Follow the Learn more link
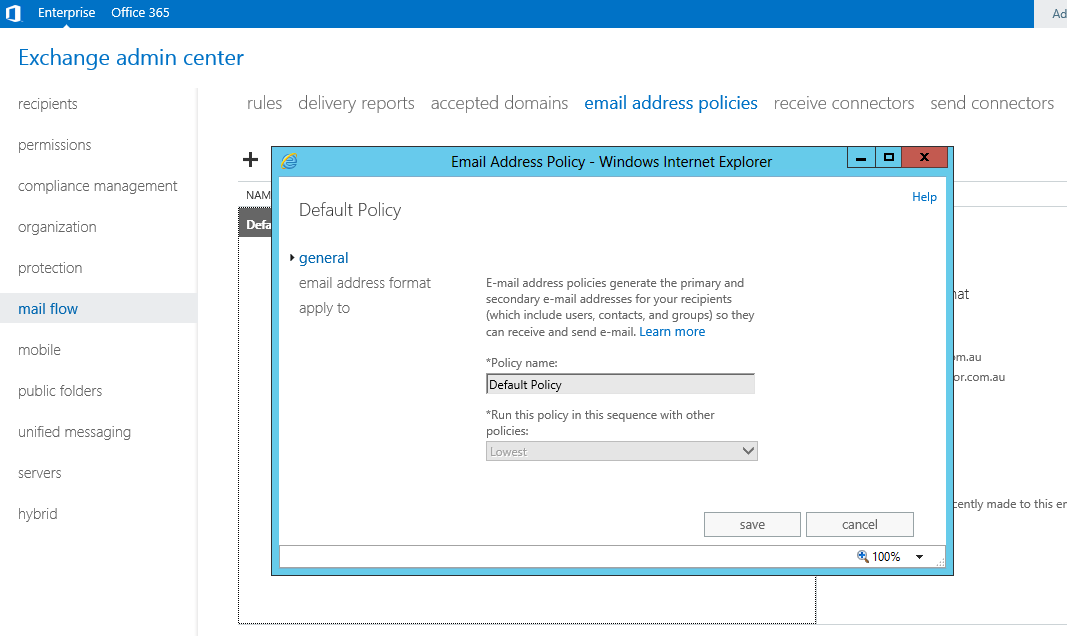The height and width of the screenshot is (636, 1067). click(672, 331)
